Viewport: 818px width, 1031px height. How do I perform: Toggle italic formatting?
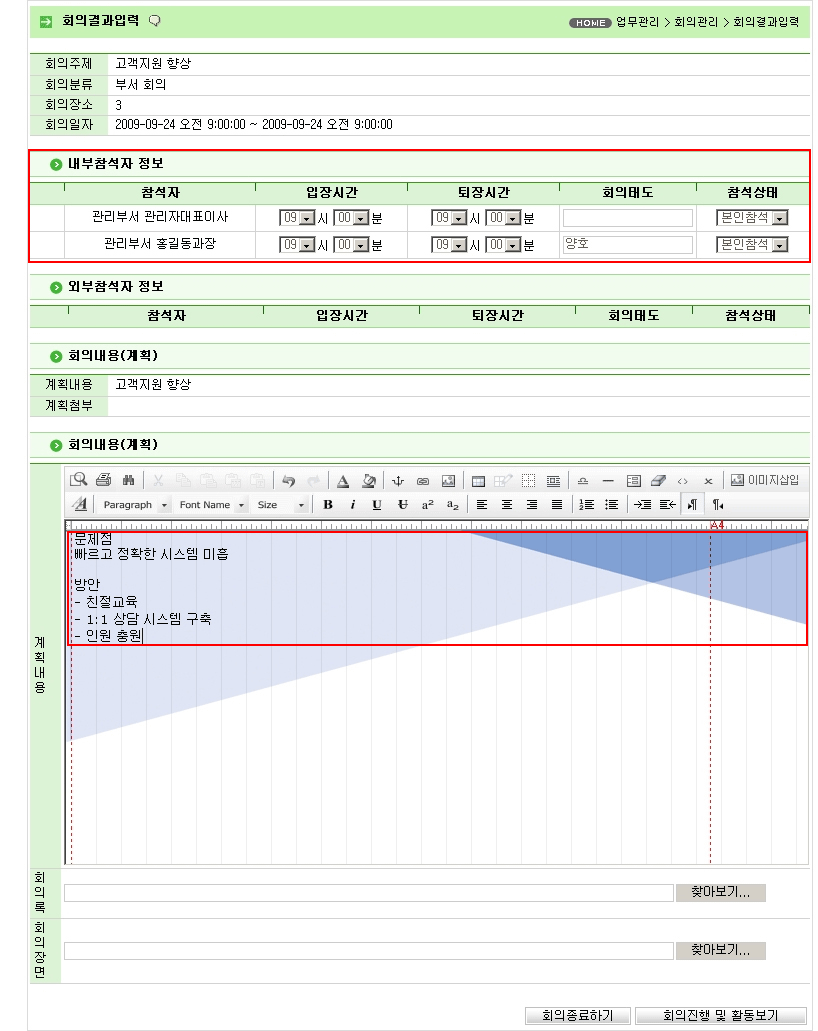click(352, 505)
